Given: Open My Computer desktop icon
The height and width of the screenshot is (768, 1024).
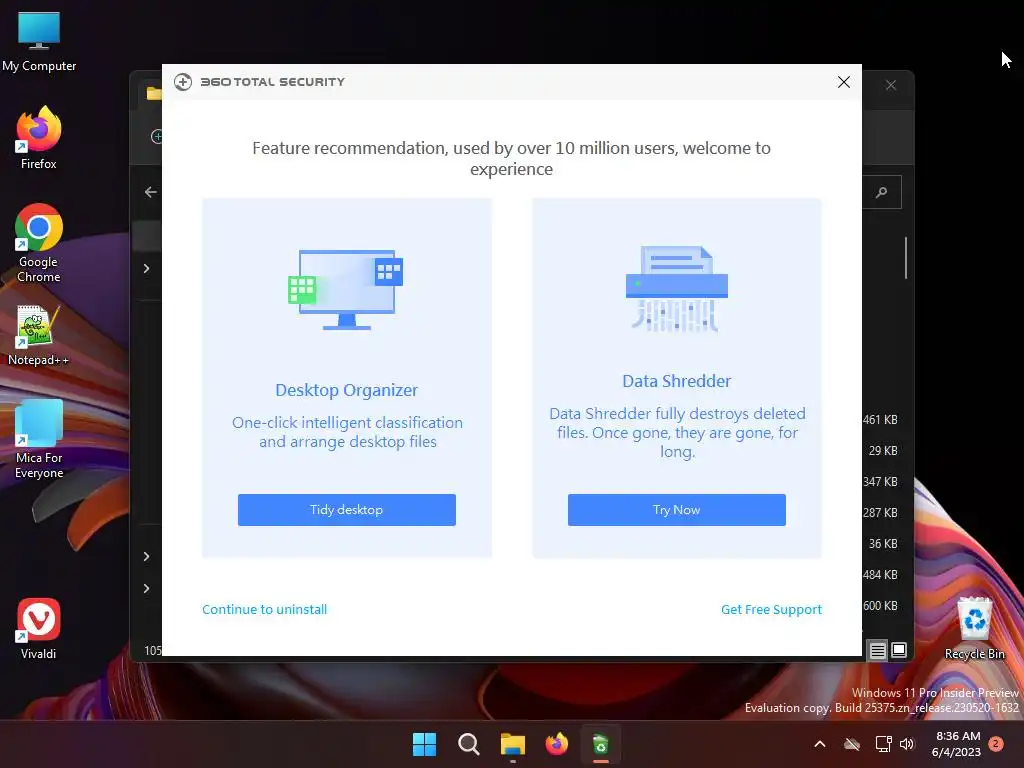Looking at the screenshot, I should tap(39, 40).
